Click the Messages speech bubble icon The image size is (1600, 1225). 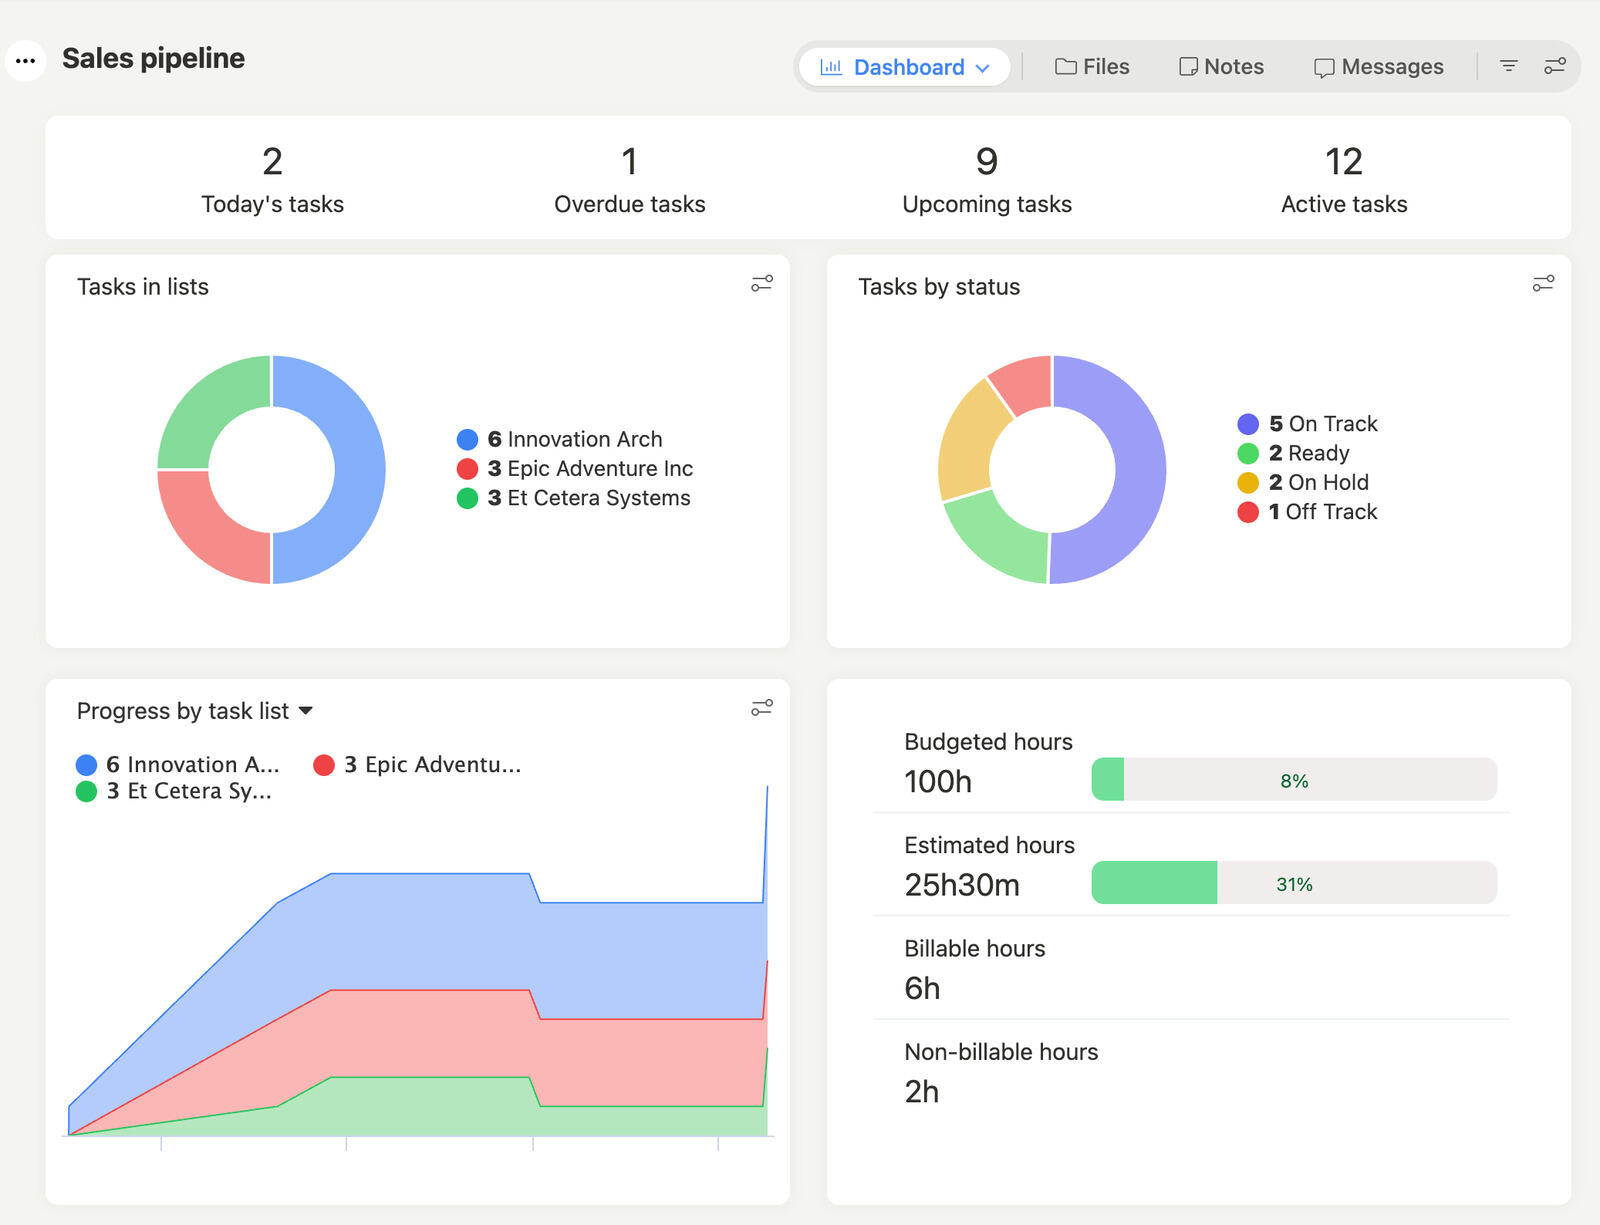click(1324, 68)
